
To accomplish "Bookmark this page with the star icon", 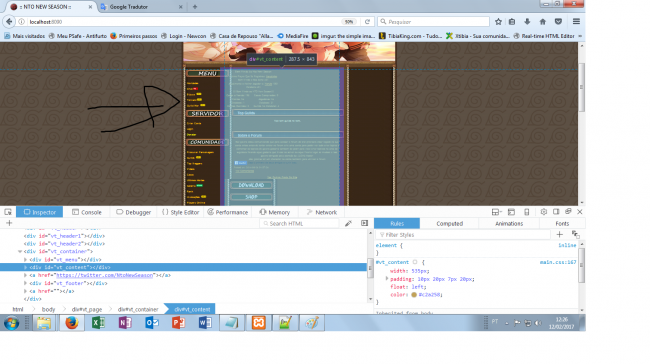I will [x=498, y=22].
